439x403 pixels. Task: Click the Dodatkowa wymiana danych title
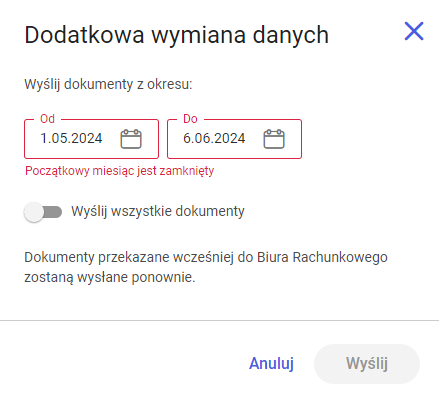pyautogui.click(x=177, y=35)
